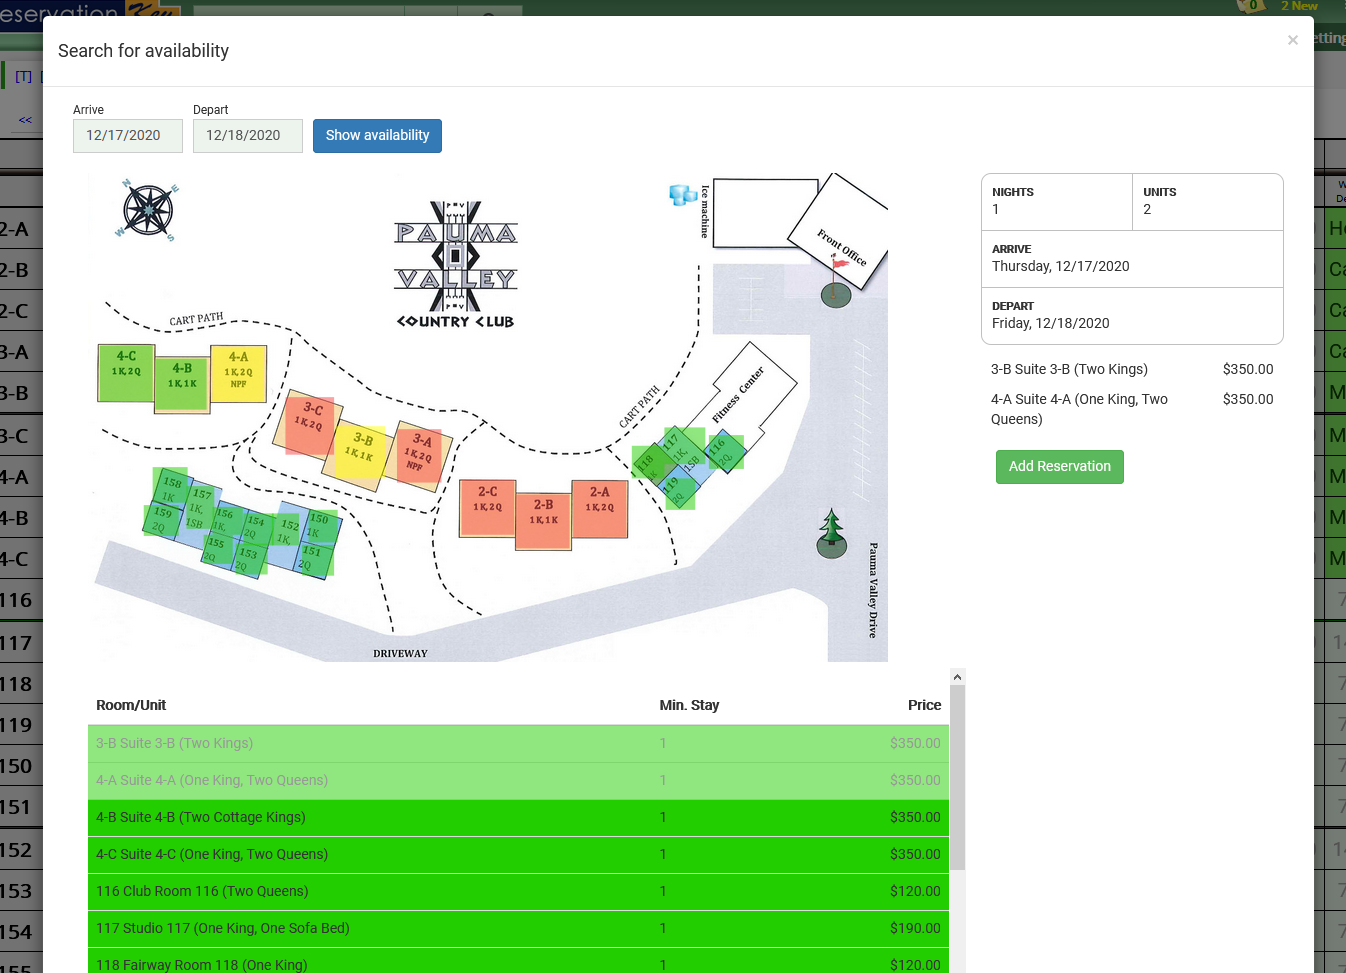Image resolution: width=1346 pixels, height=973 pixels.
Task: Click the $120.00 price of room 116
Action: 915,892
